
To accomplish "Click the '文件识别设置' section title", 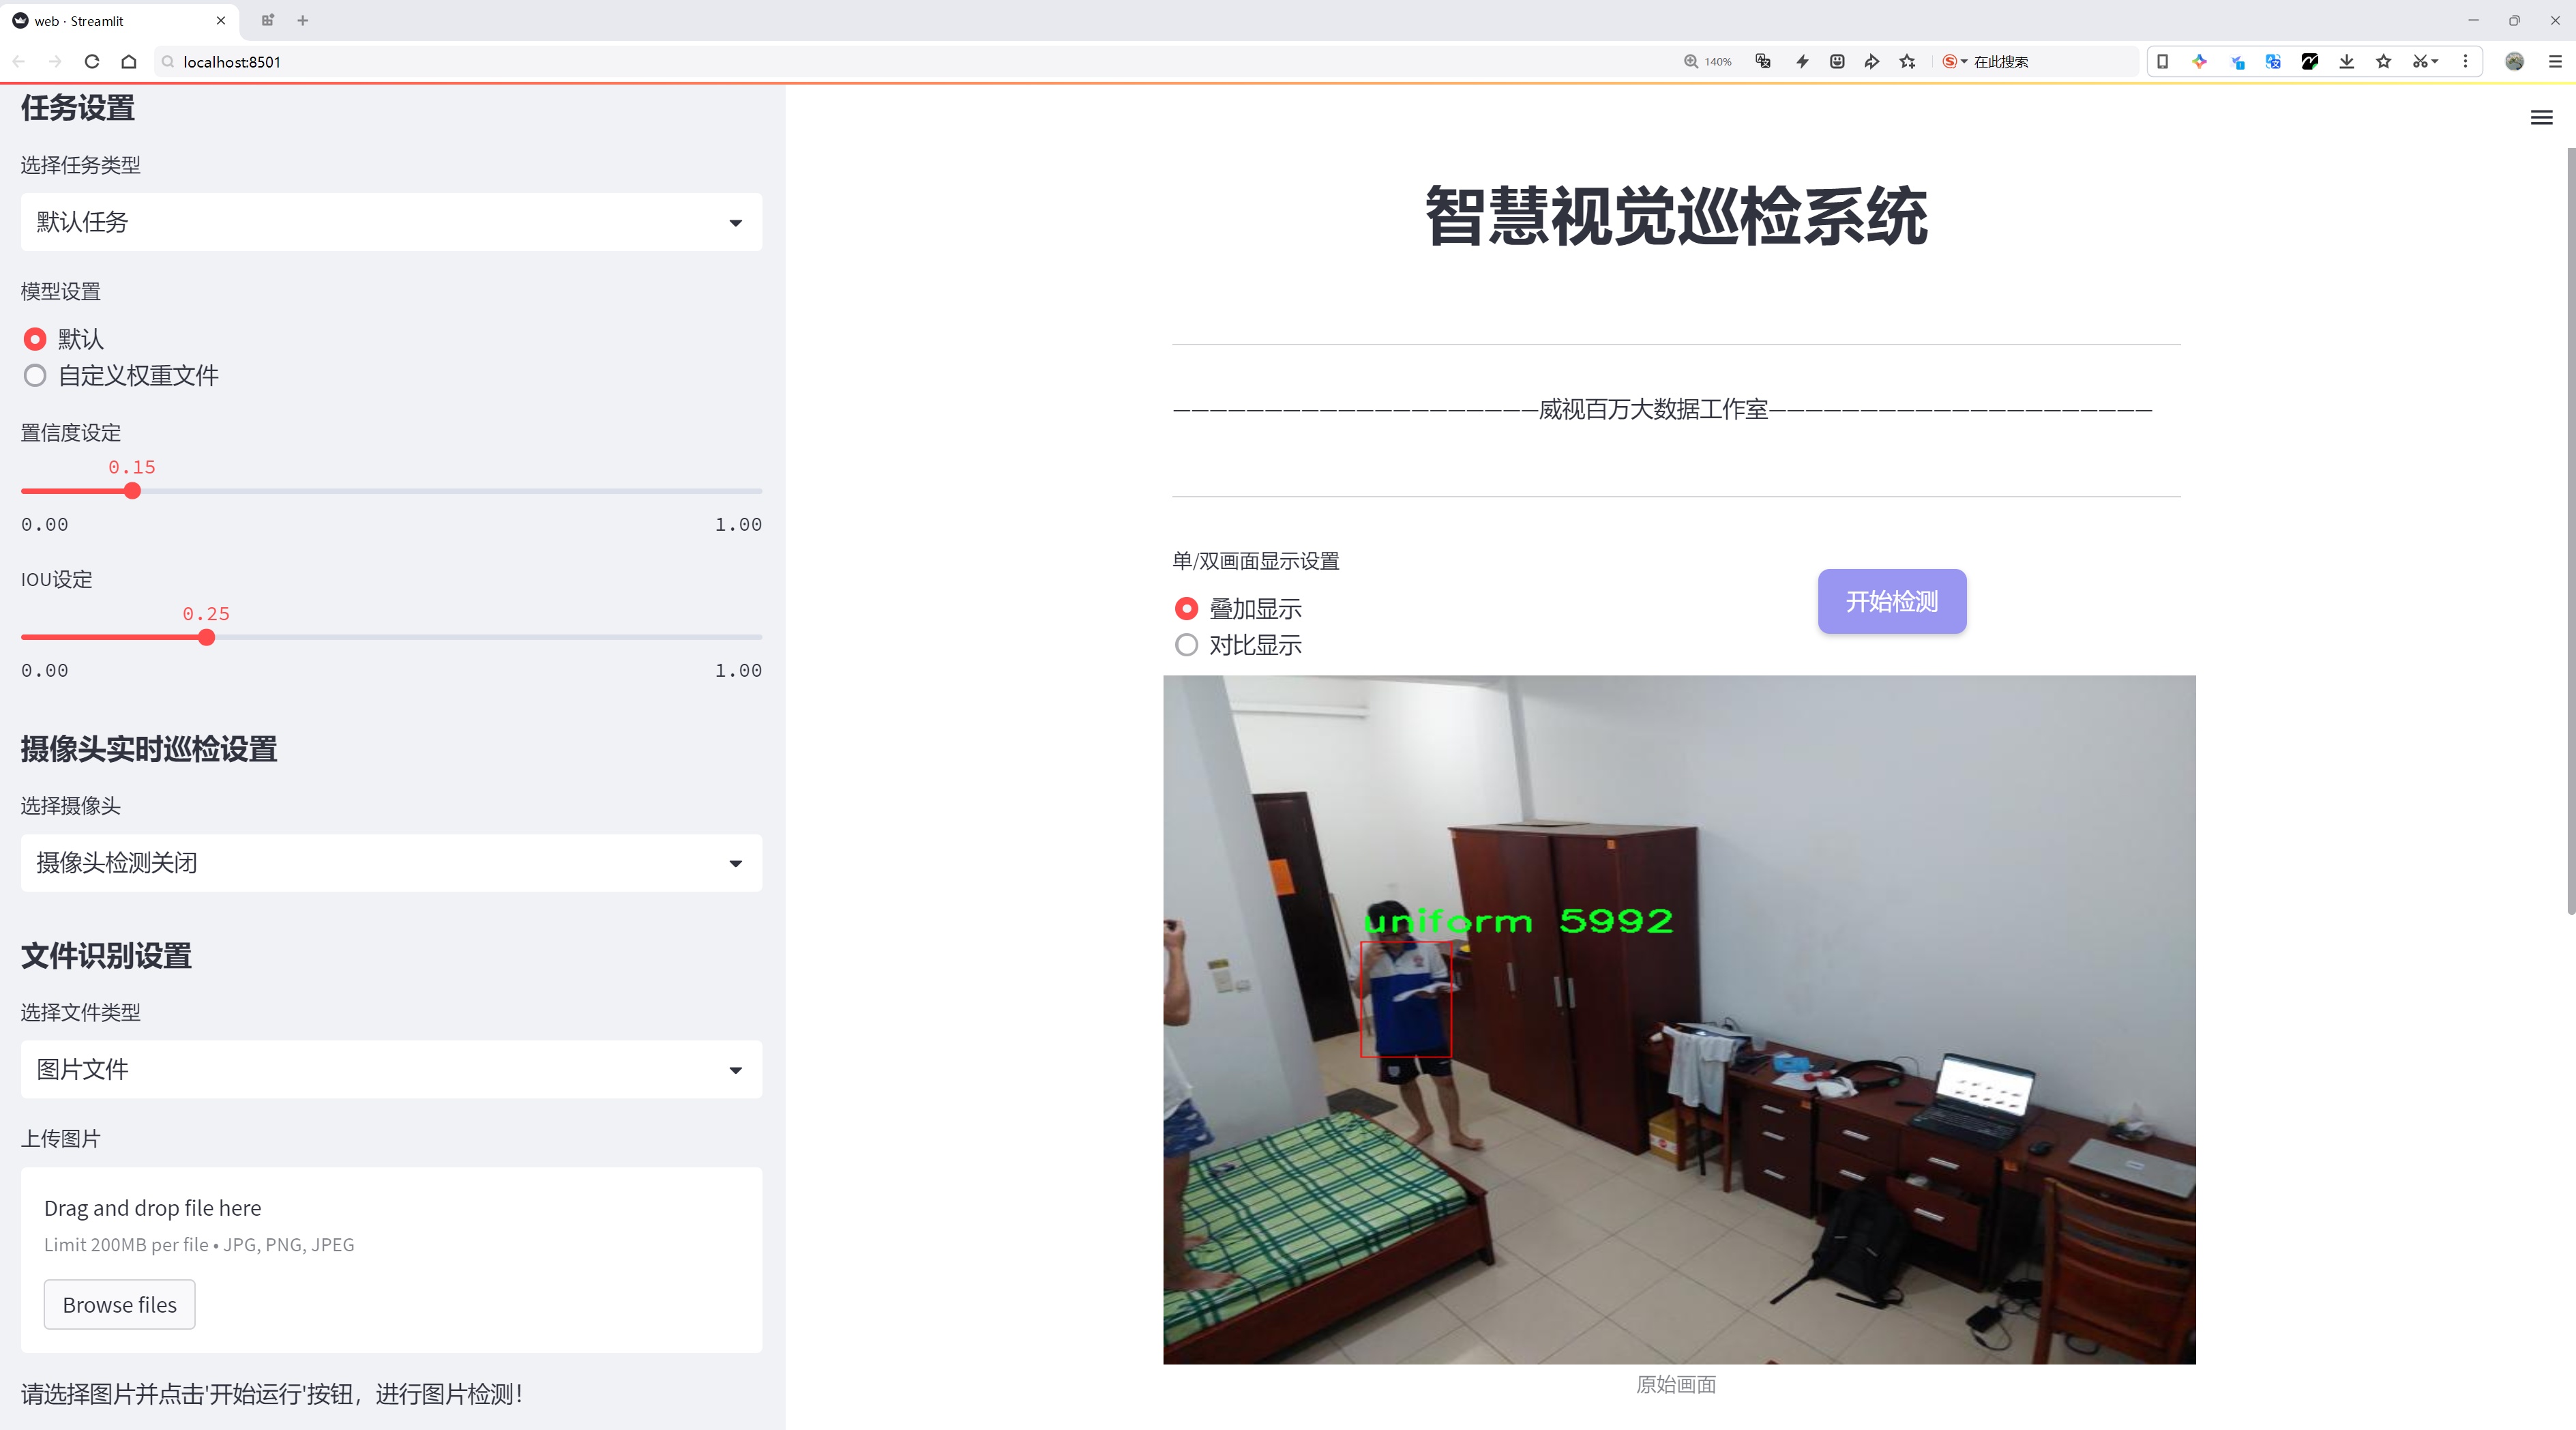I will (x=106, y=956).
